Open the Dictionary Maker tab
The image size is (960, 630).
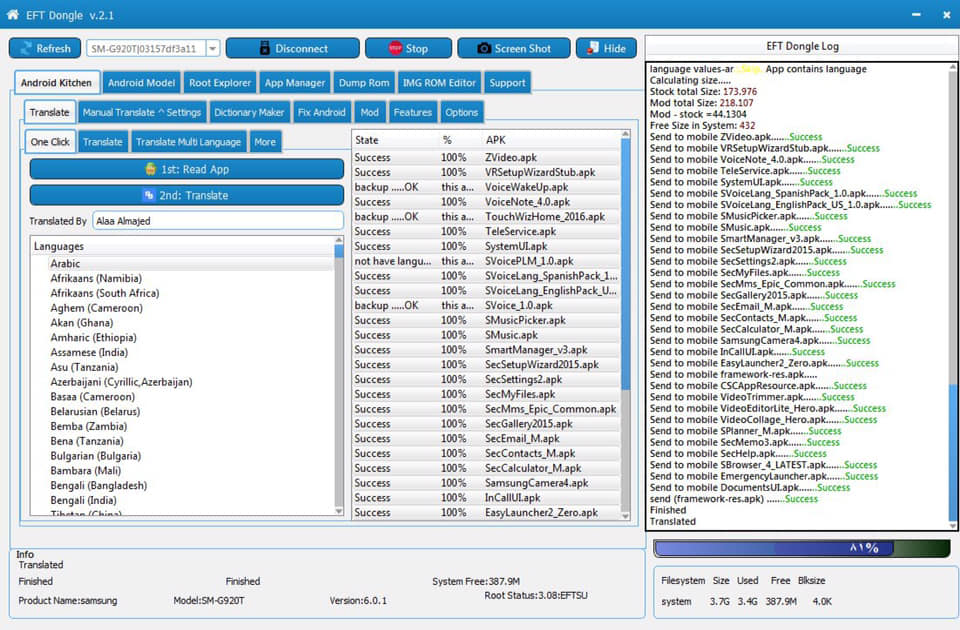tap(249, 113)
